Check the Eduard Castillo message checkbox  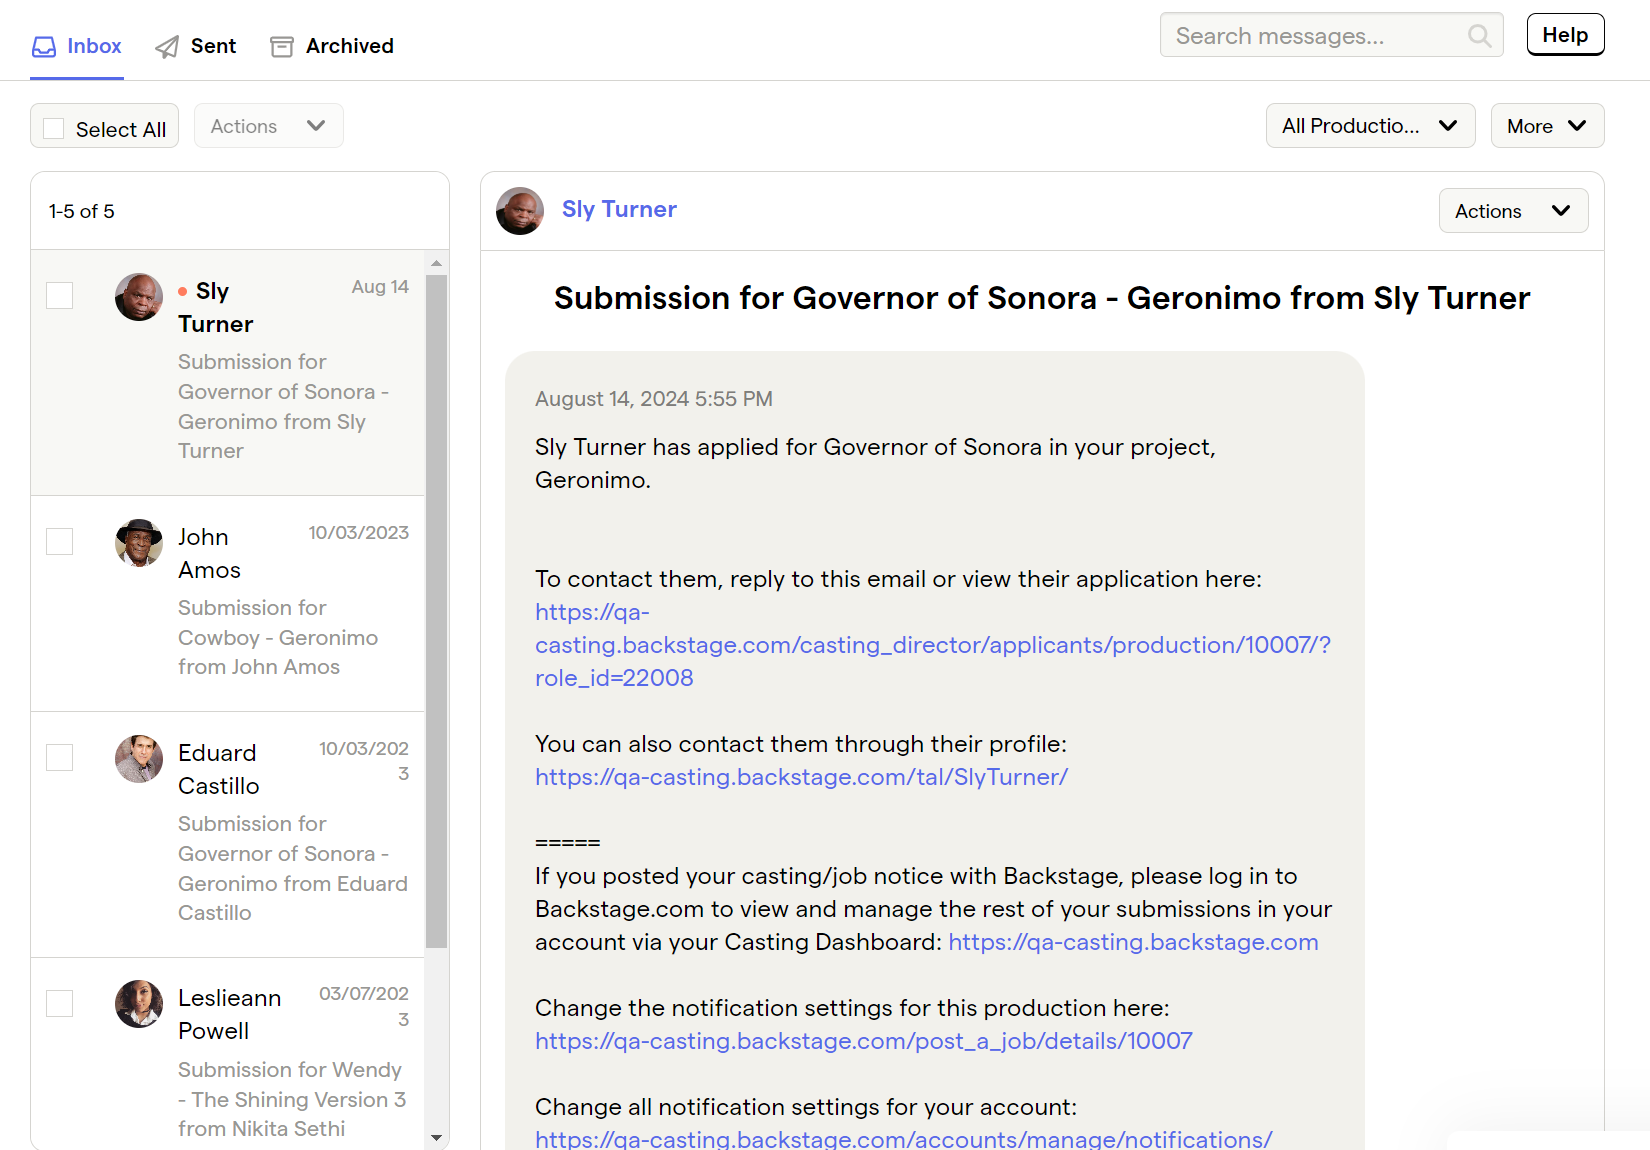point(60,758)
